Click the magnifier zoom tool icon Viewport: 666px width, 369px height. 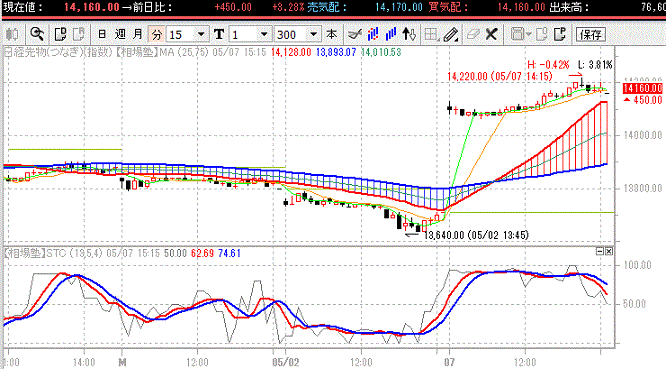coord(37,34)
